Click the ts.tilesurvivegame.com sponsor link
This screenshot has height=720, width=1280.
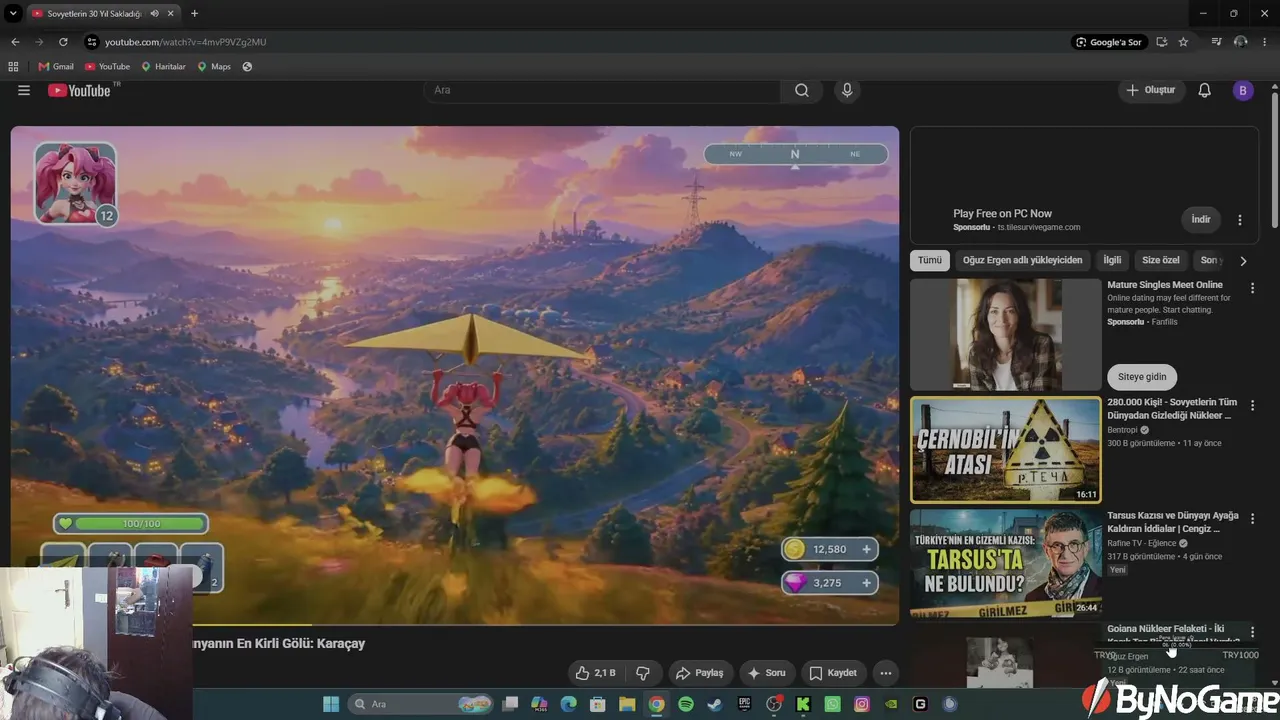[x=1038, y=227]
